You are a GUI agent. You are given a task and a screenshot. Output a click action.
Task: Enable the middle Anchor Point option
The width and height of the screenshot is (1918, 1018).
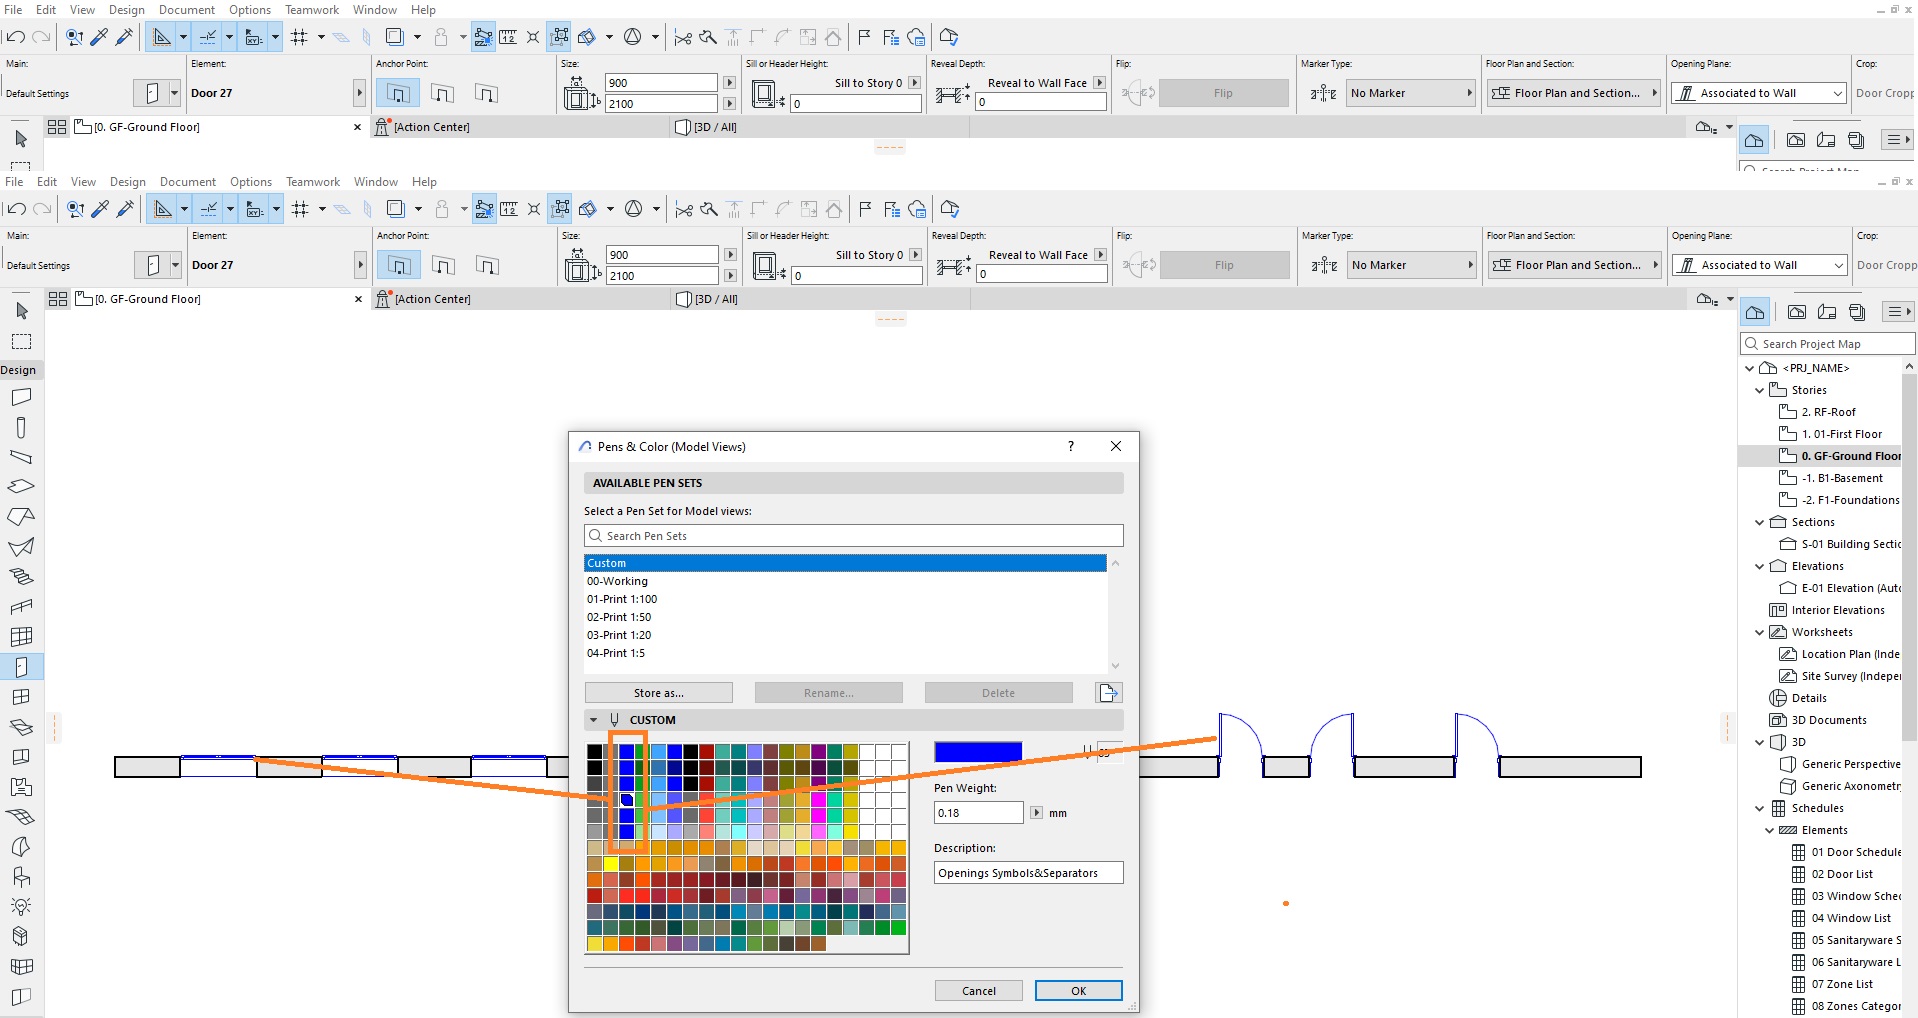pyautogui.click(x=441, y=264)
